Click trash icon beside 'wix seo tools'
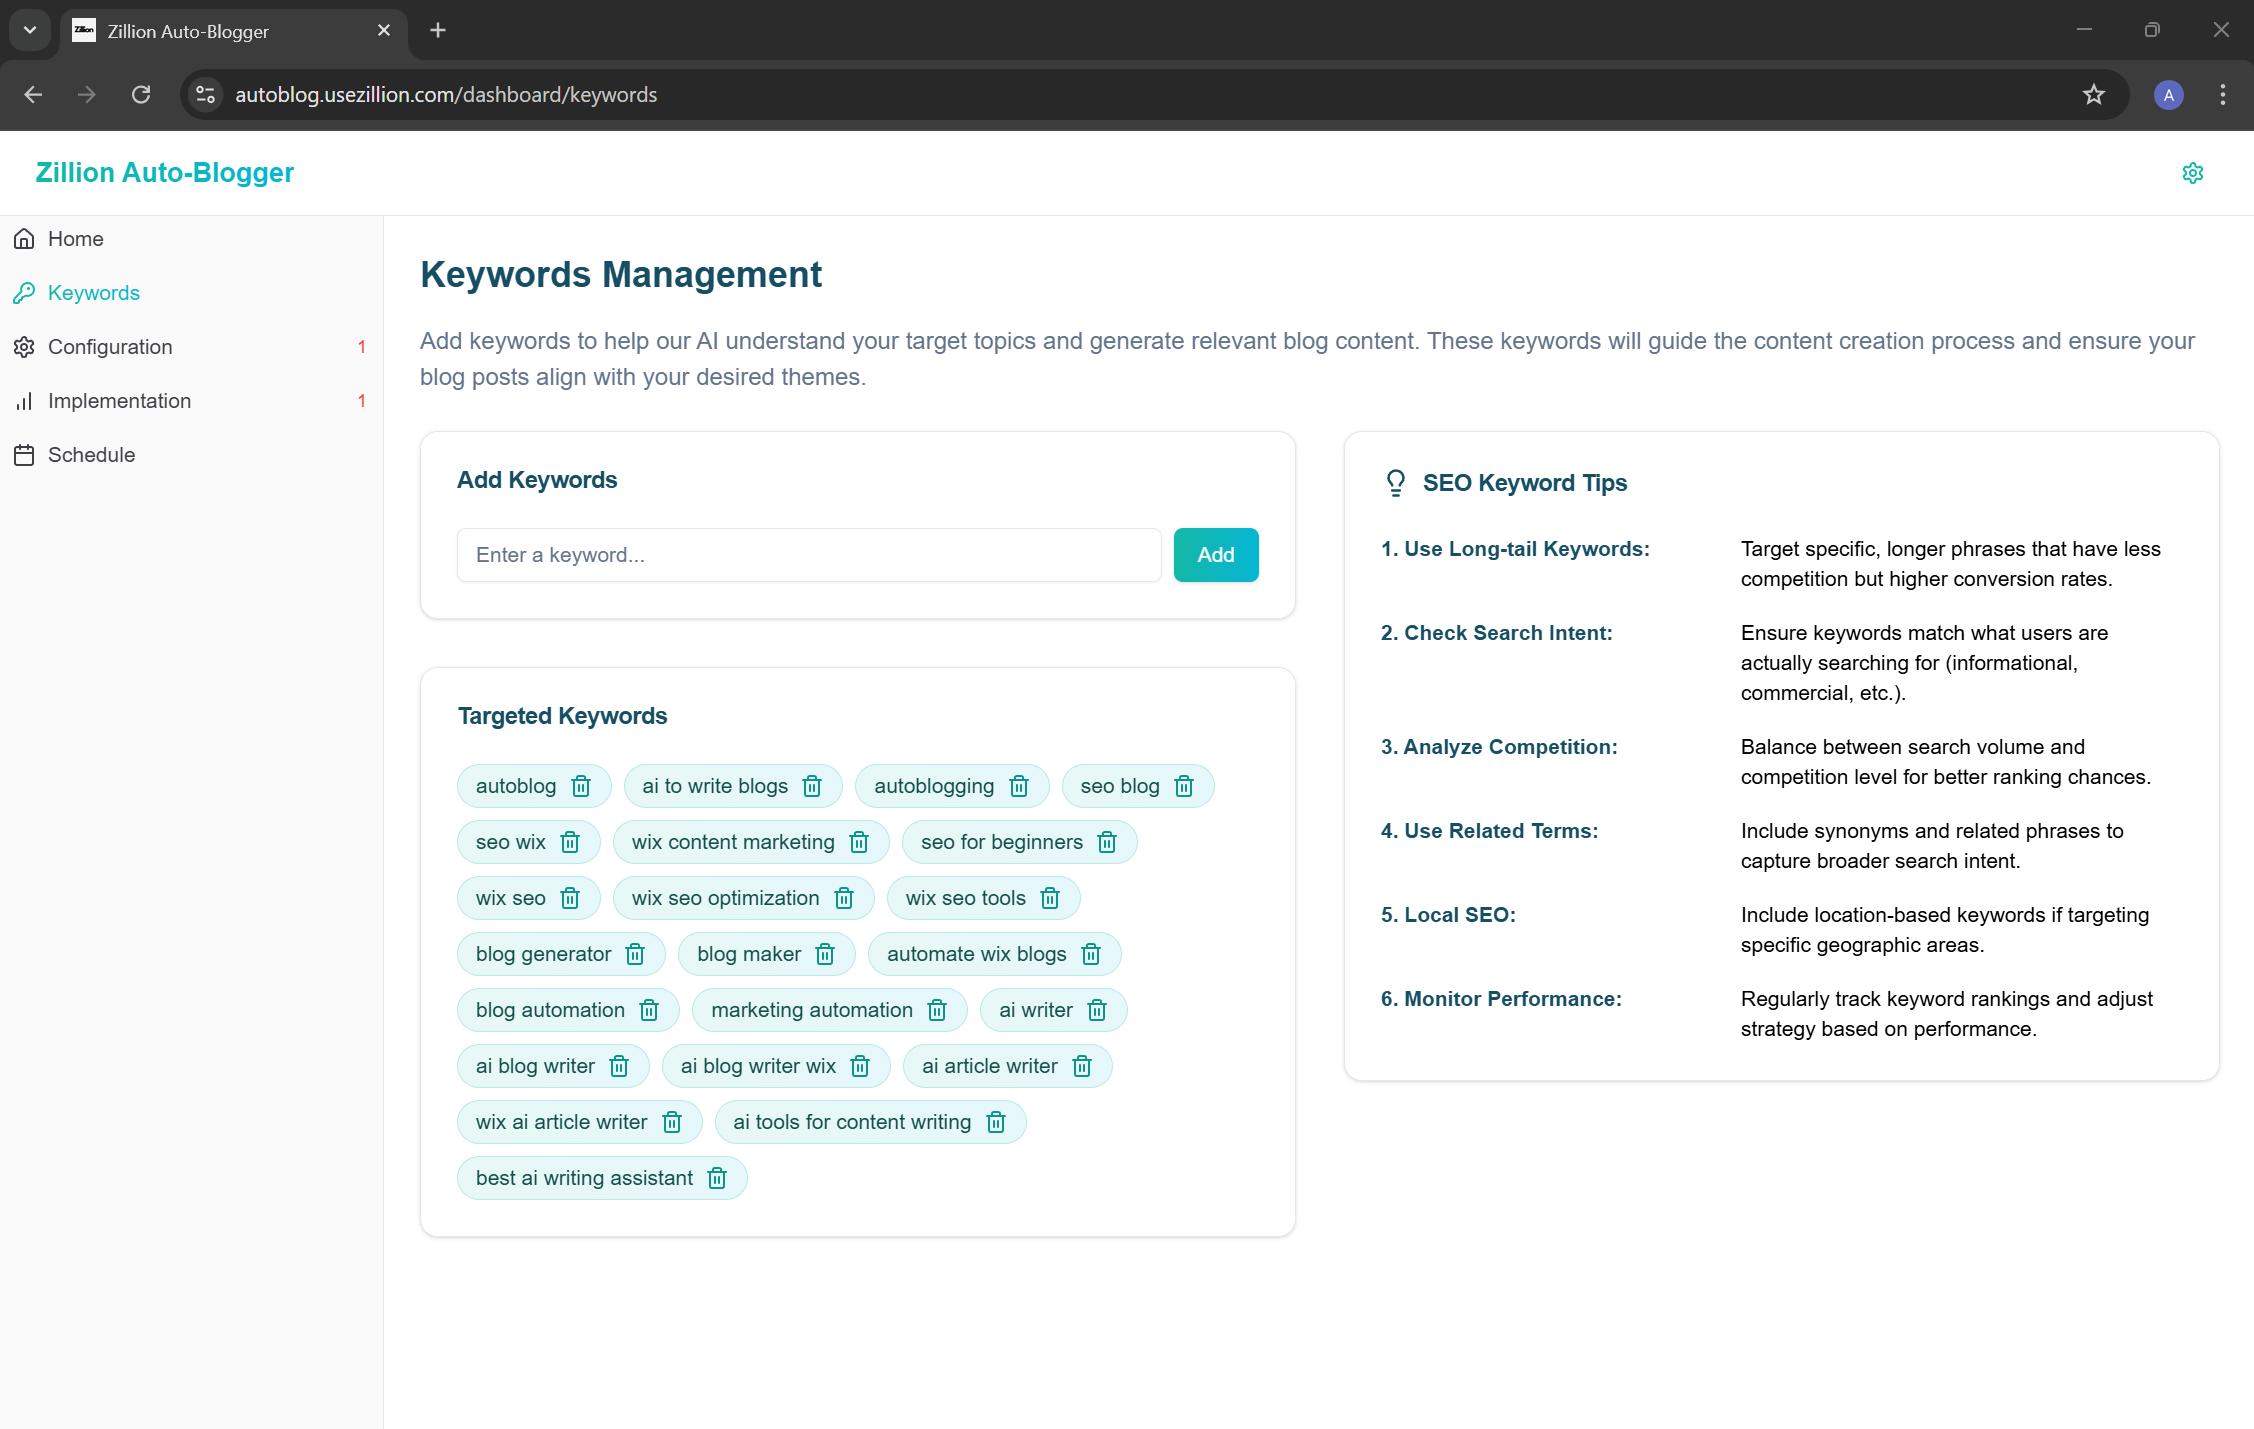 pos(1050,898)
